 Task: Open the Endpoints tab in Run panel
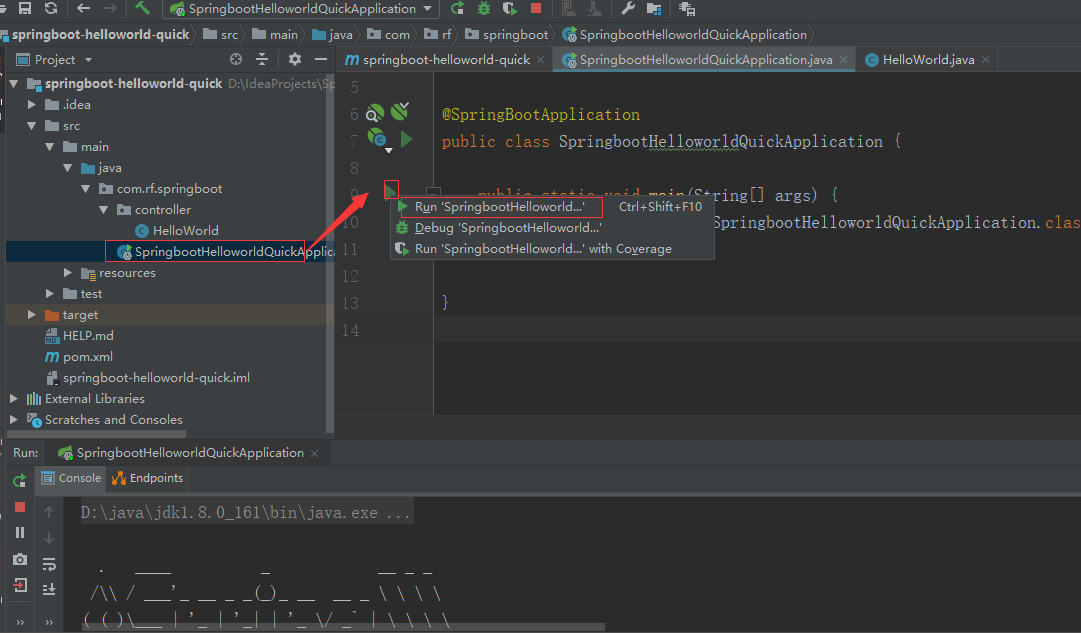click(148, 478)
